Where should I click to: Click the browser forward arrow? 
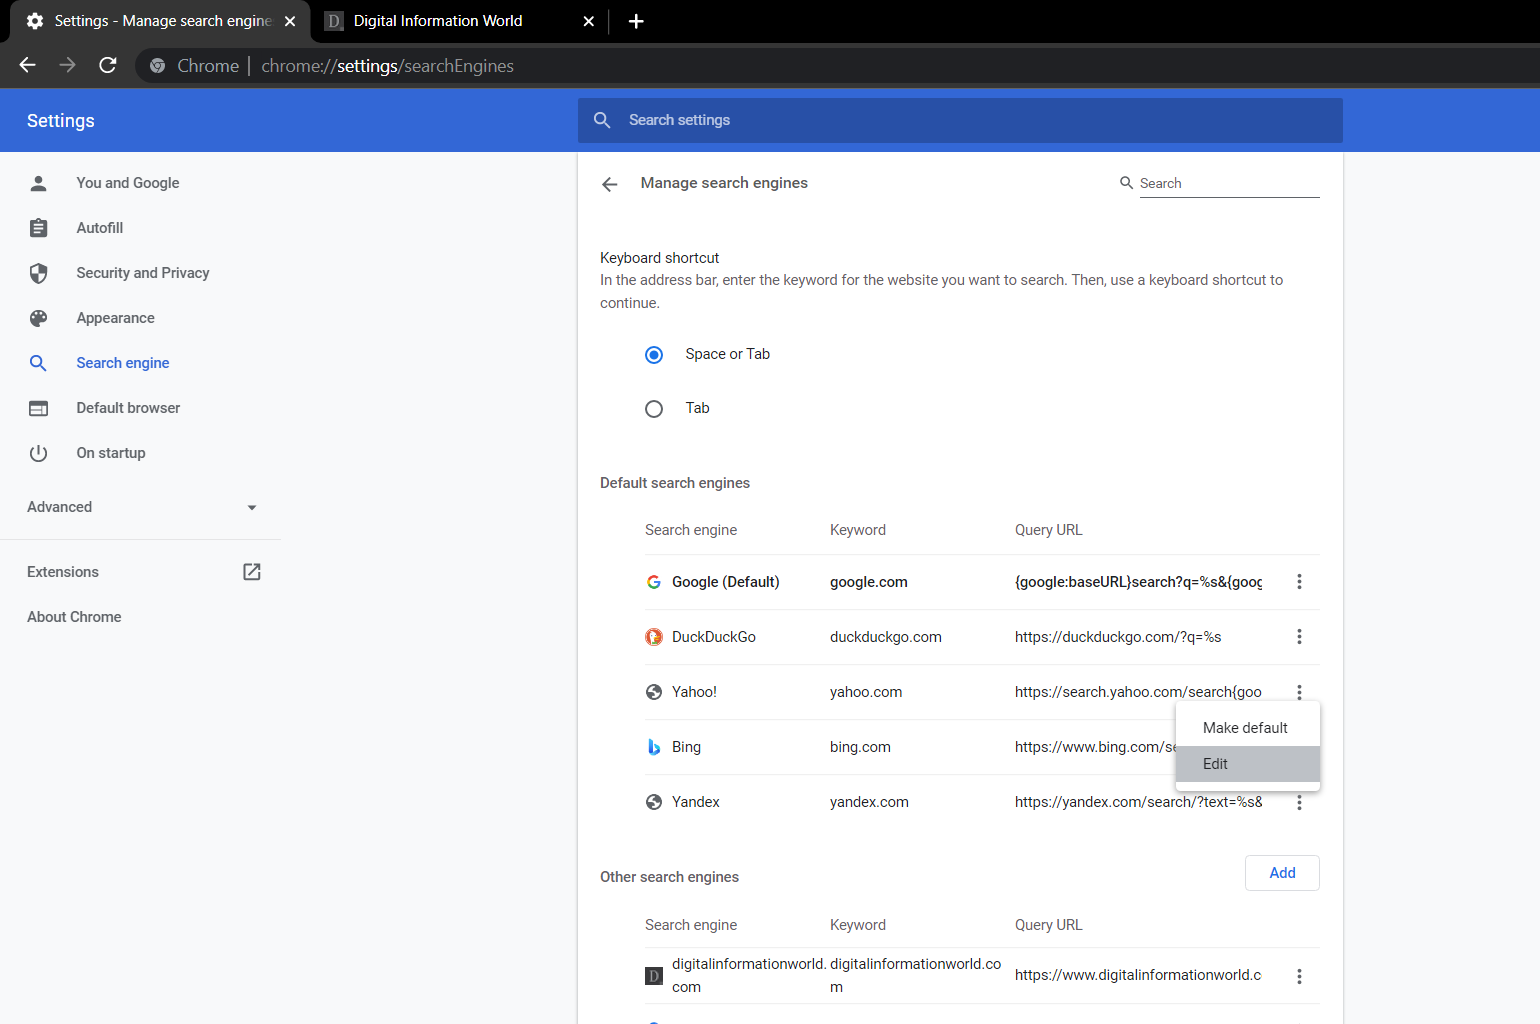click(x=68, y=65)
